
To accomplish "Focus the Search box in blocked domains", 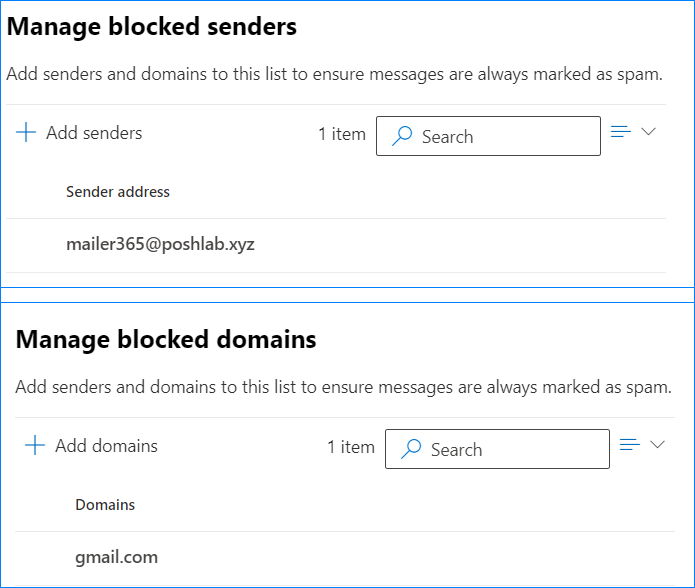I will coord(497,449).
